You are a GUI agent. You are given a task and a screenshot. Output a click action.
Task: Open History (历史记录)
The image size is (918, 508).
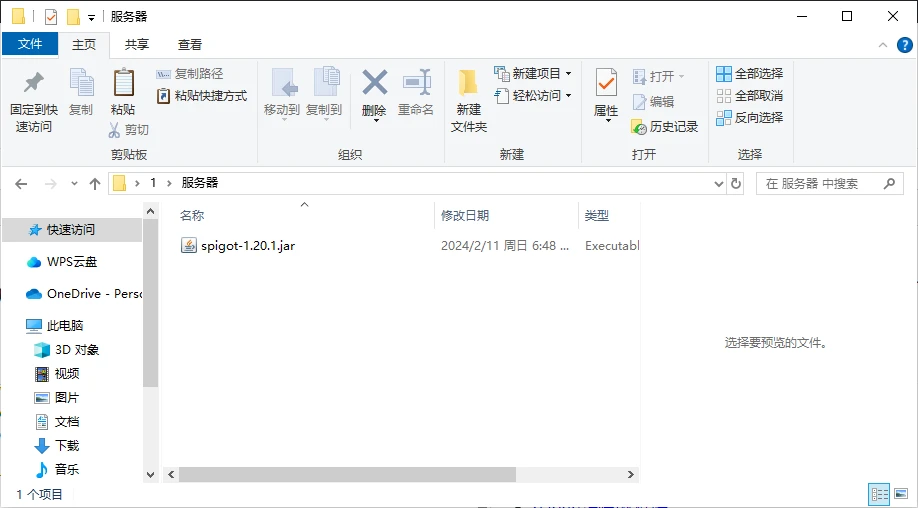(x=664, y=126)
